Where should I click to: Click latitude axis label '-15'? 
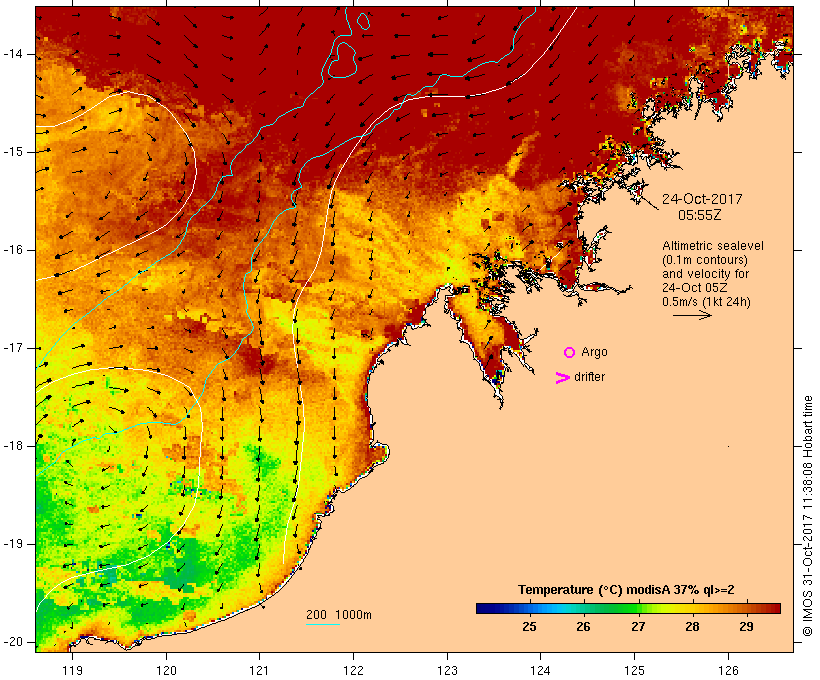point(13,152)
